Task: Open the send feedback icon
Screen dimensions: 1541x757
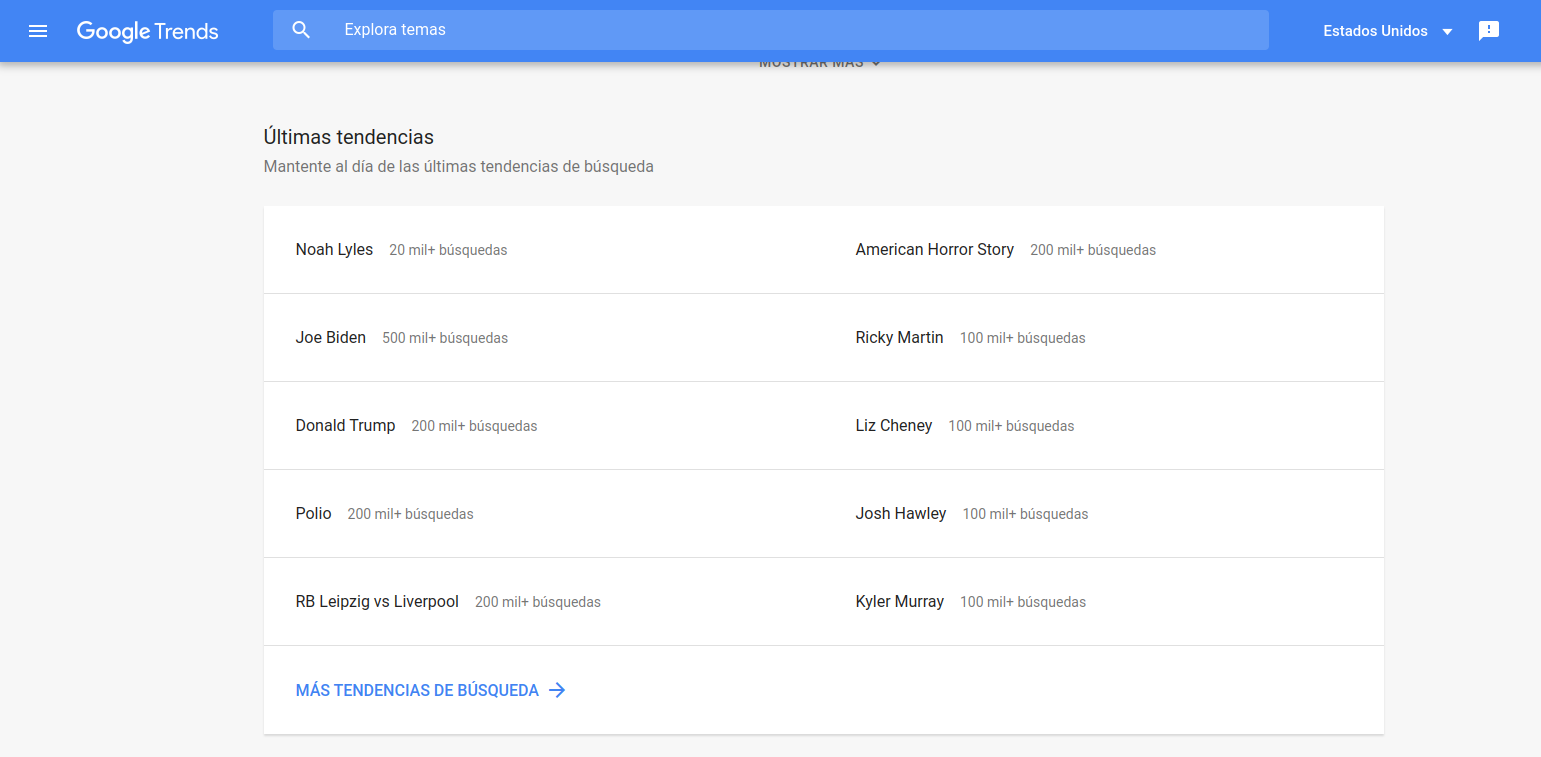Action: click(x=1488, y=31)
